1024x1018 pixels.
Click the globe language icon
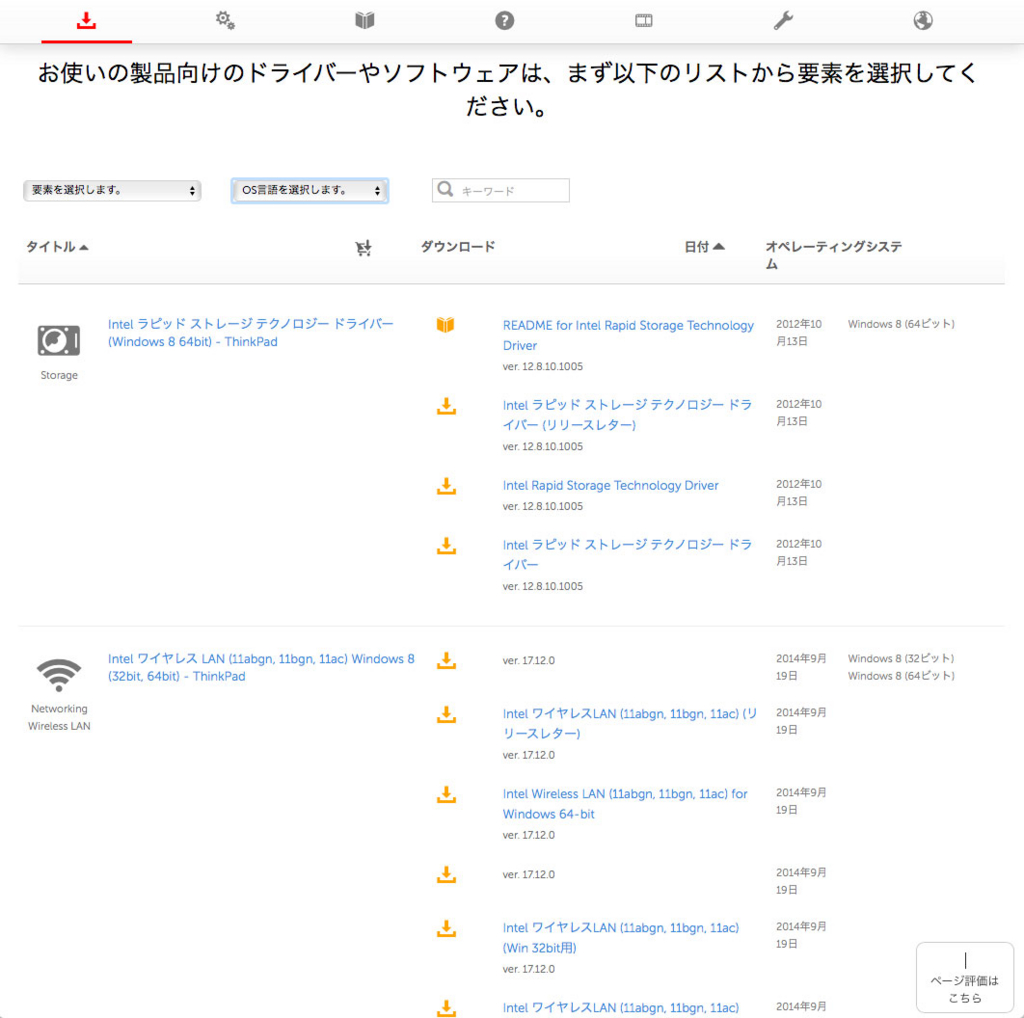point(922,20)
